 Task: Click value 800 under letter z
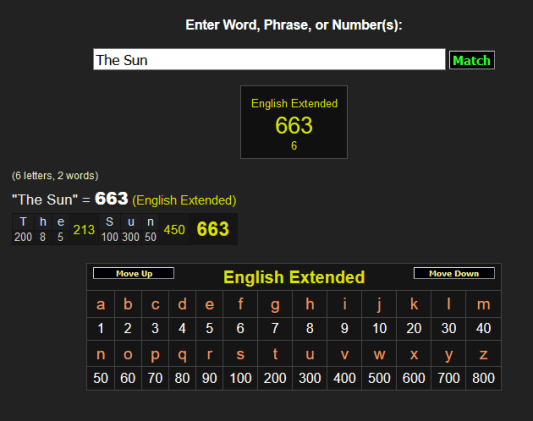483,378
